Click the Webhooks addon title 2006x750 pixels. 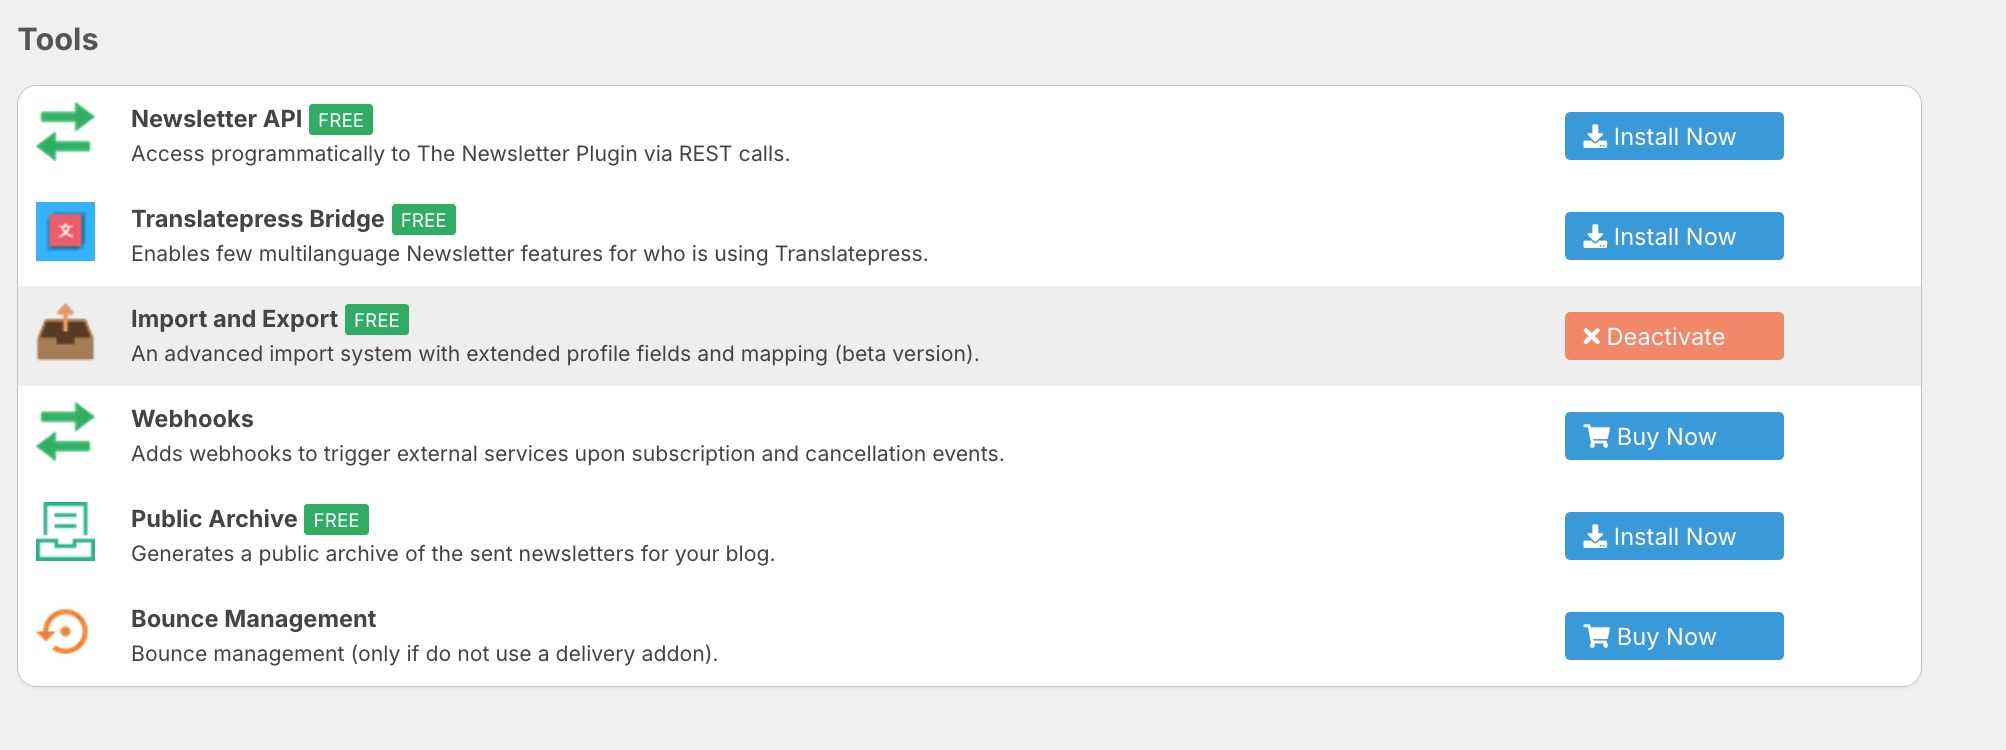coord(192,419)
